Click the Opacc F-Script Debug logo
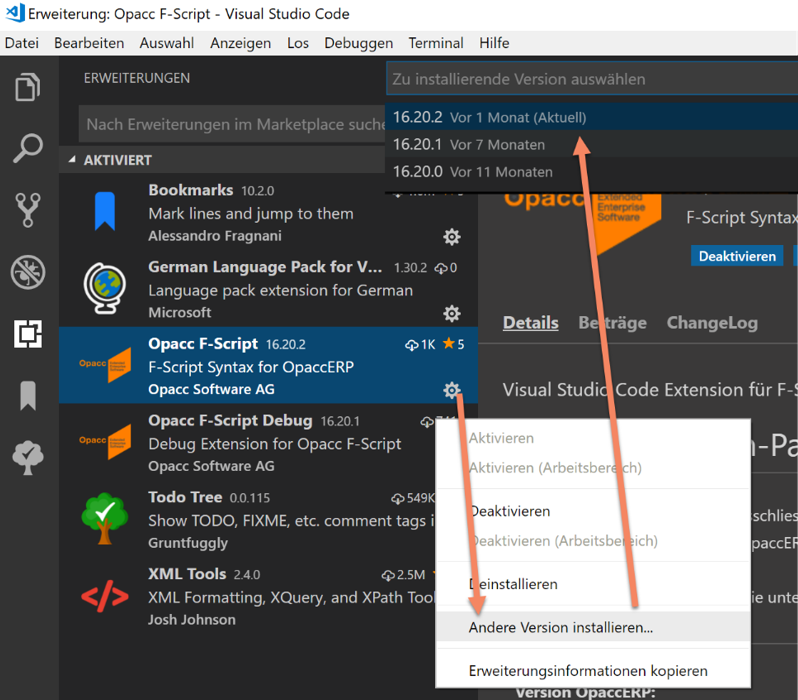 (x=105, y=442)
